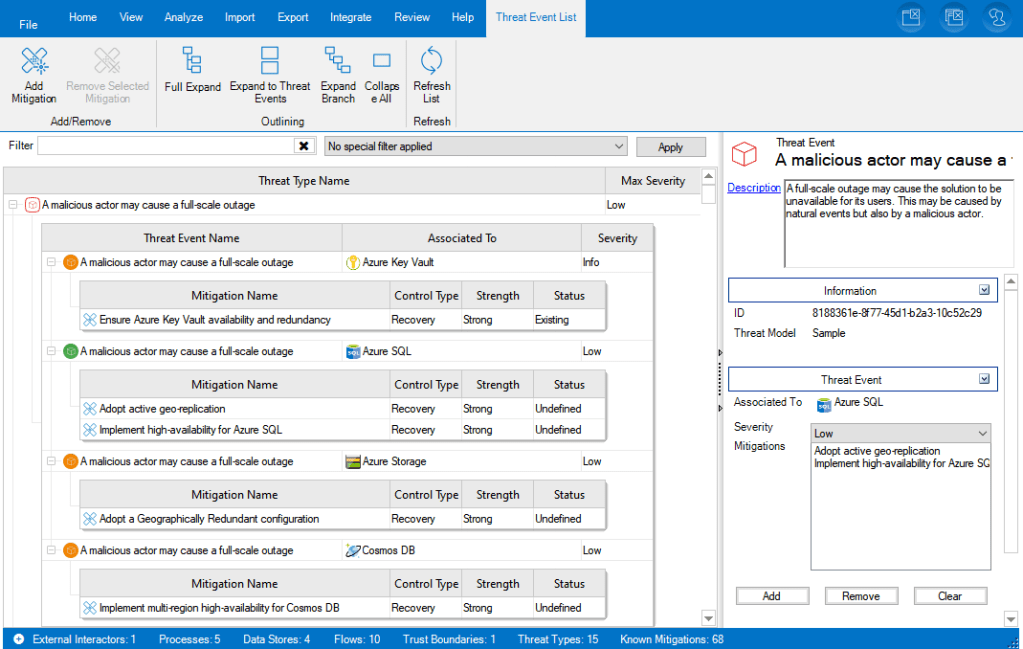Screen dimensions: 1023x649
Task: Click Expand to Threat Events icon
Action: 270,62
